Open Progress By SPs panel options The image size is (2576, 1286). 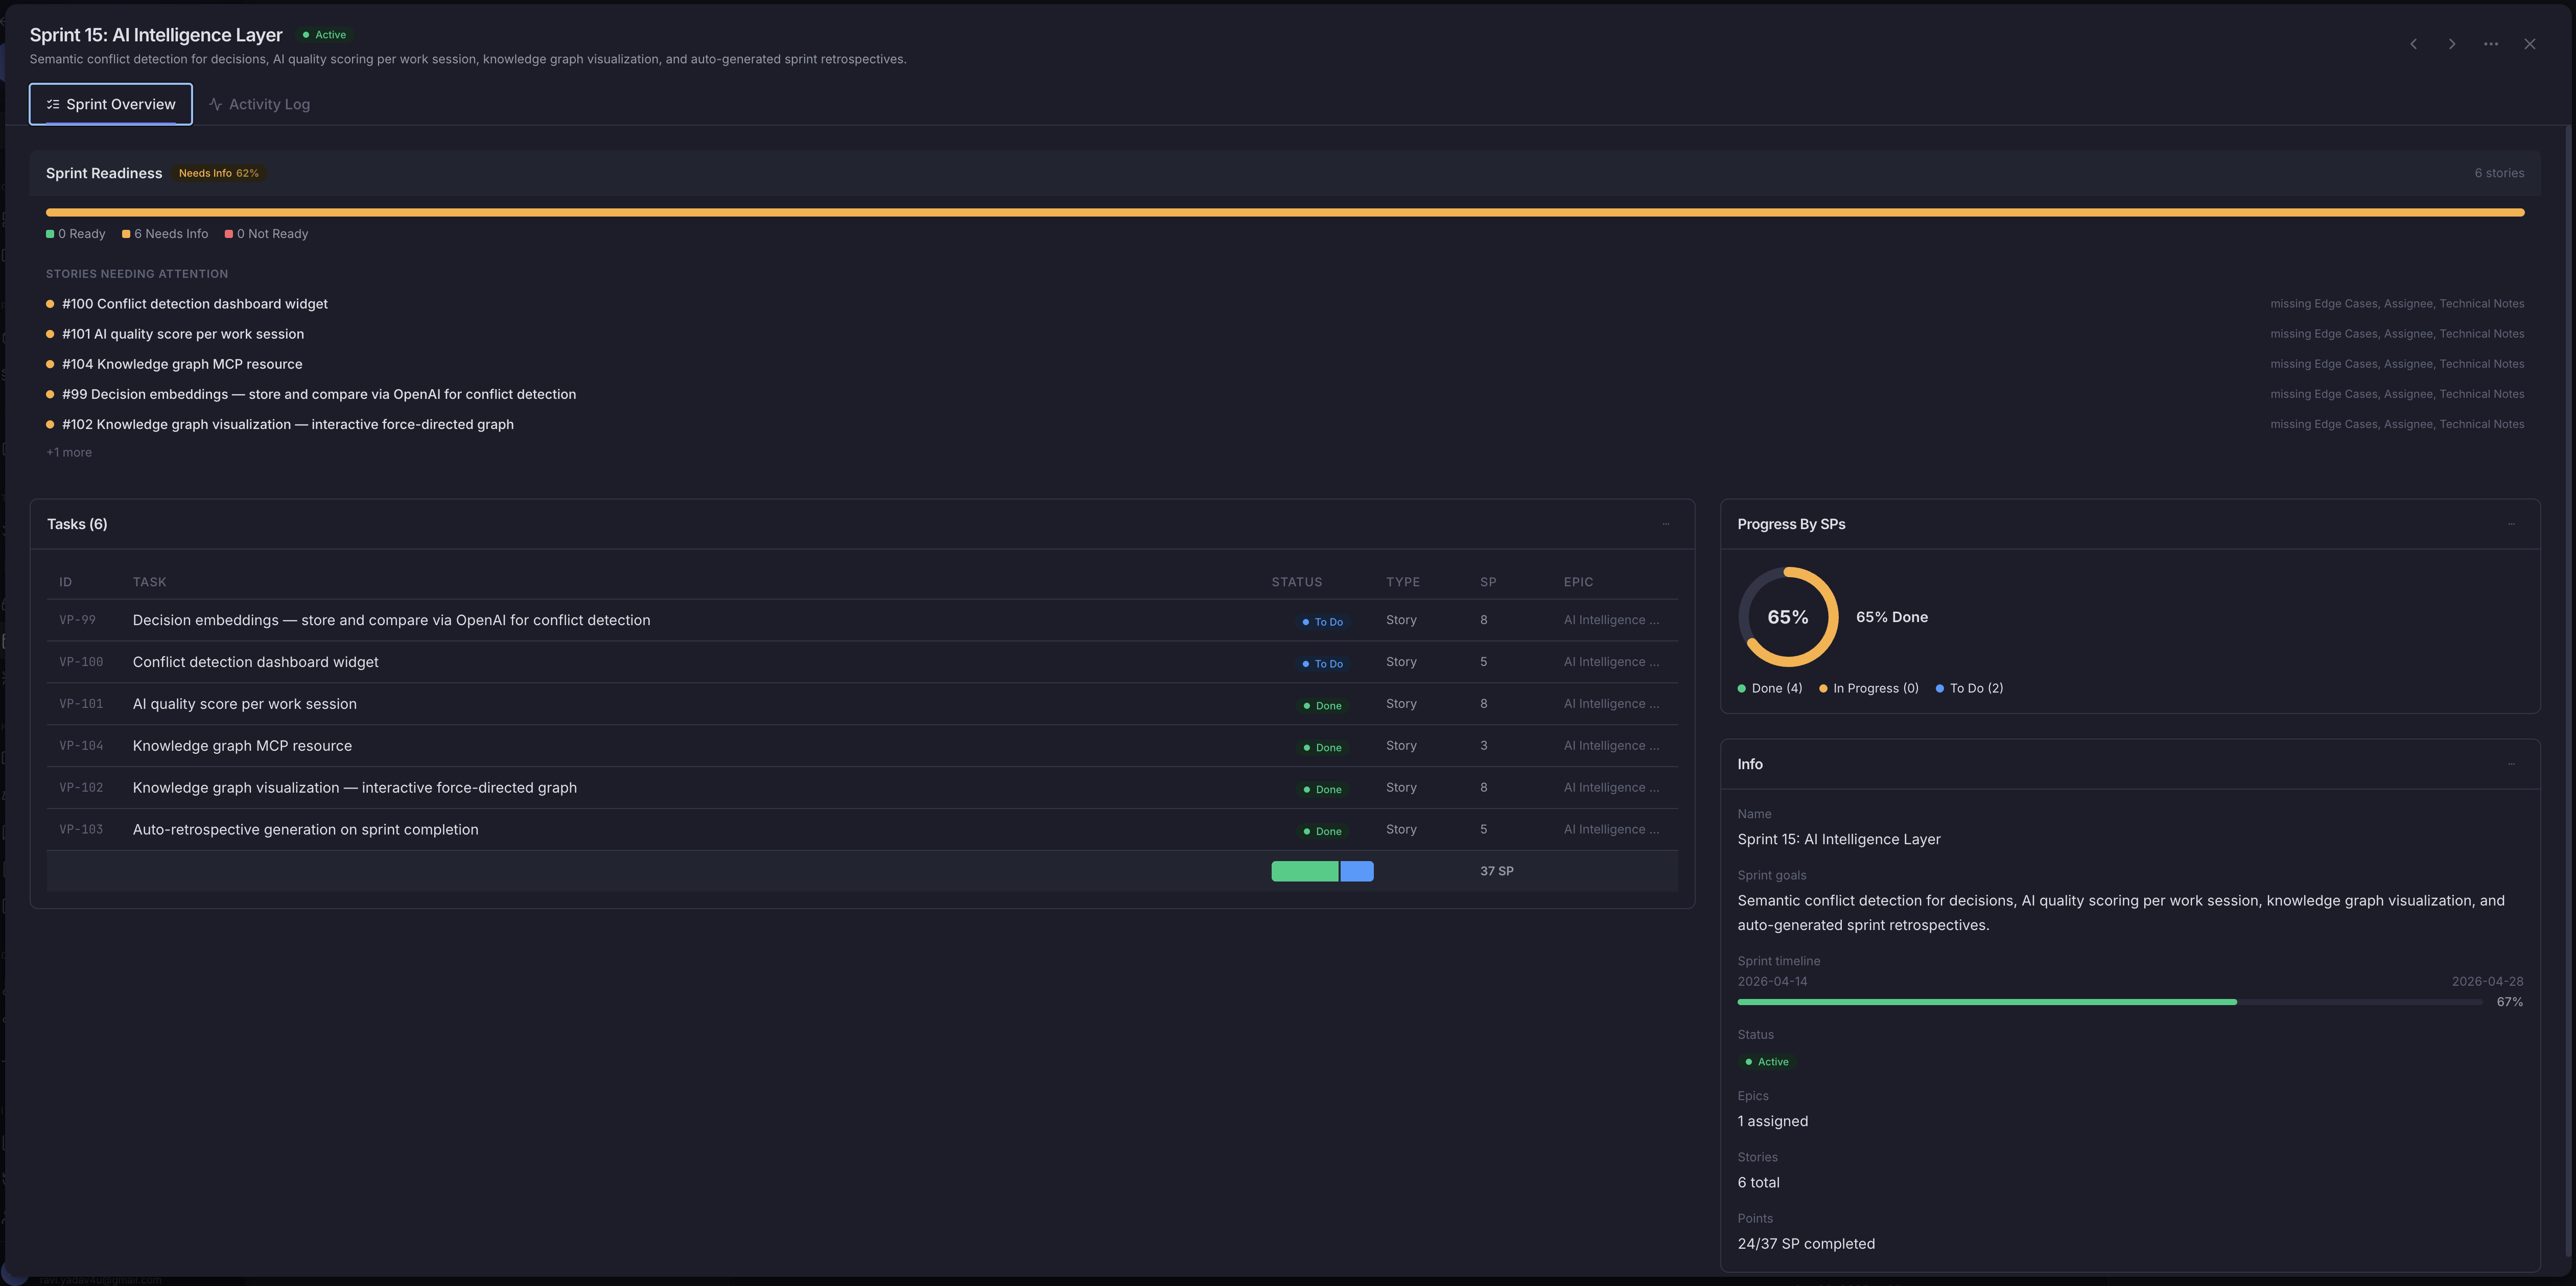2511,524
